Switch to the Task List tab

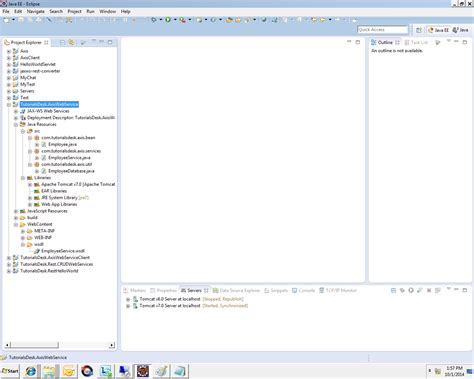click(416, 42)
